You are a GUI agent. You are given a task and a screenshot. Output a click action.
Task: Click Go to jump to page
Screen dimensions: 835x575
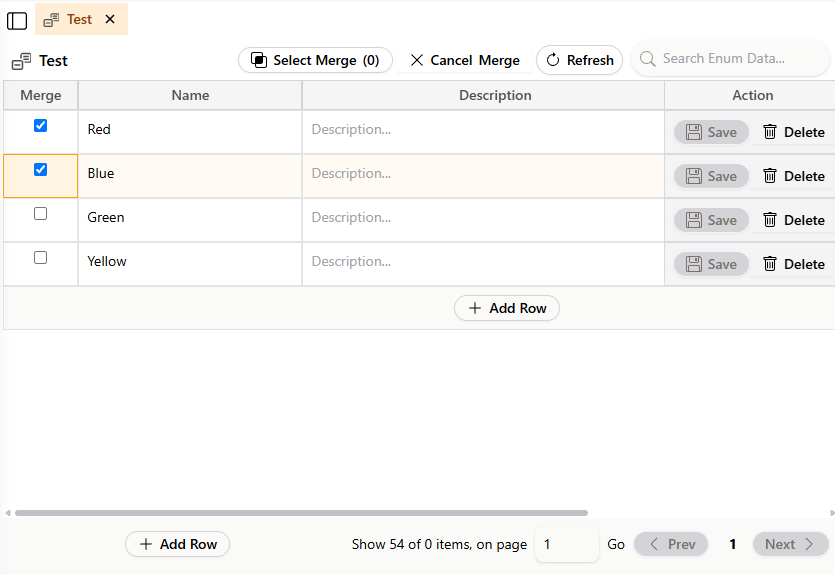pos(616,544)
